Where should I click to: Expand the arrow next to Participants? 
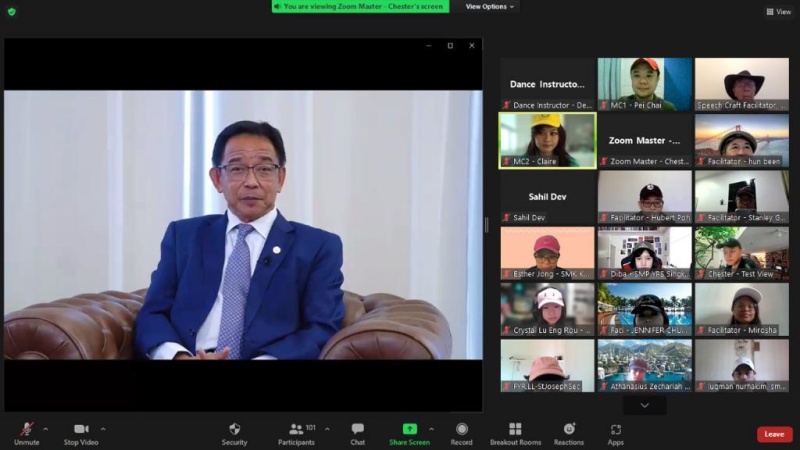coord(327,429)
